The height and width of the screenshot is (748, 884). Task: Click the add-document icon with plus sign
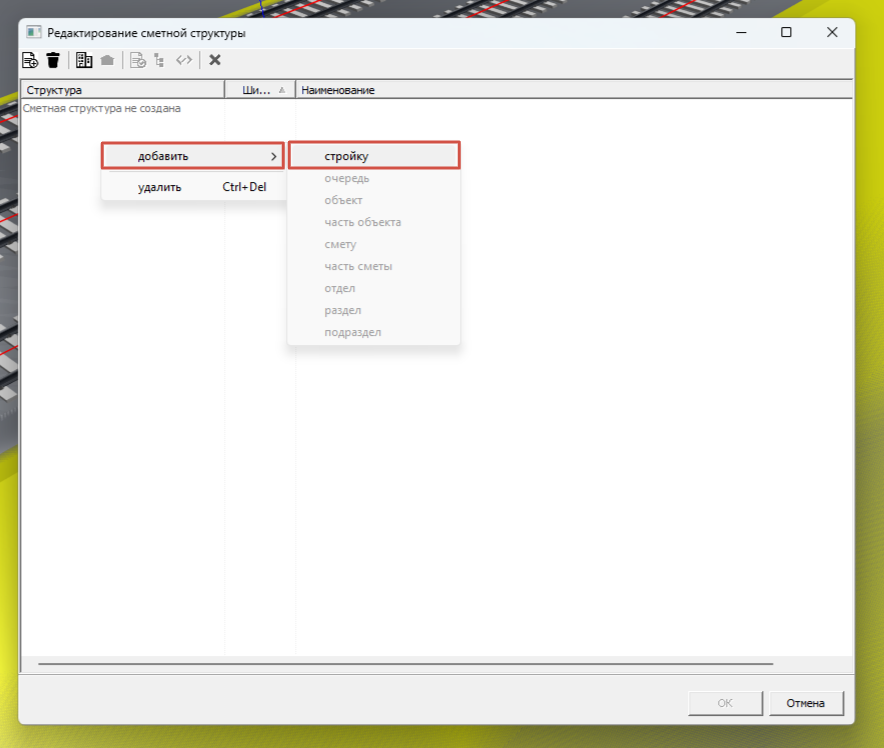coord(30,60)
